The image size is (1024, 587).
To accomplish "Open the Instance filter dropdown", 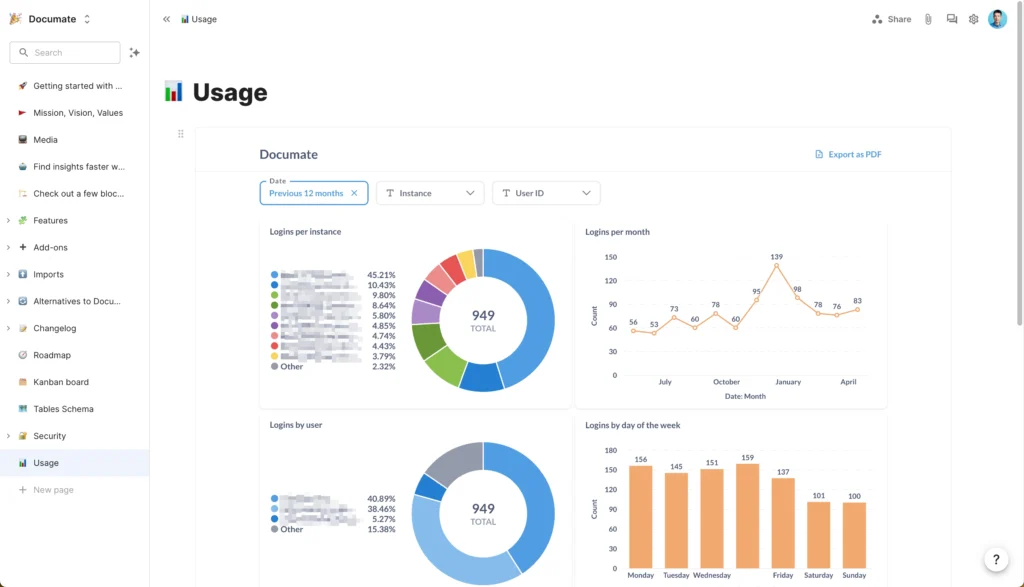I will (x=430, y=193).
